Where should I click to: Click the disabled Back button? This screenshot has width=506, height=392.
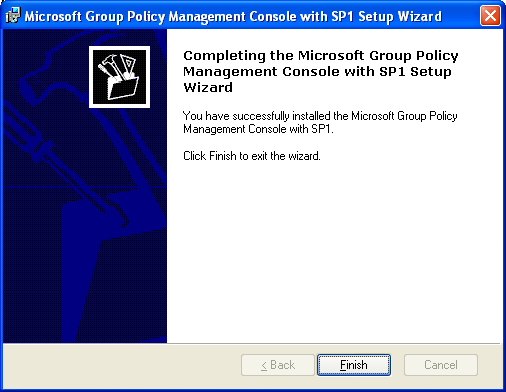pyautogui.click(x=278, y=365)
